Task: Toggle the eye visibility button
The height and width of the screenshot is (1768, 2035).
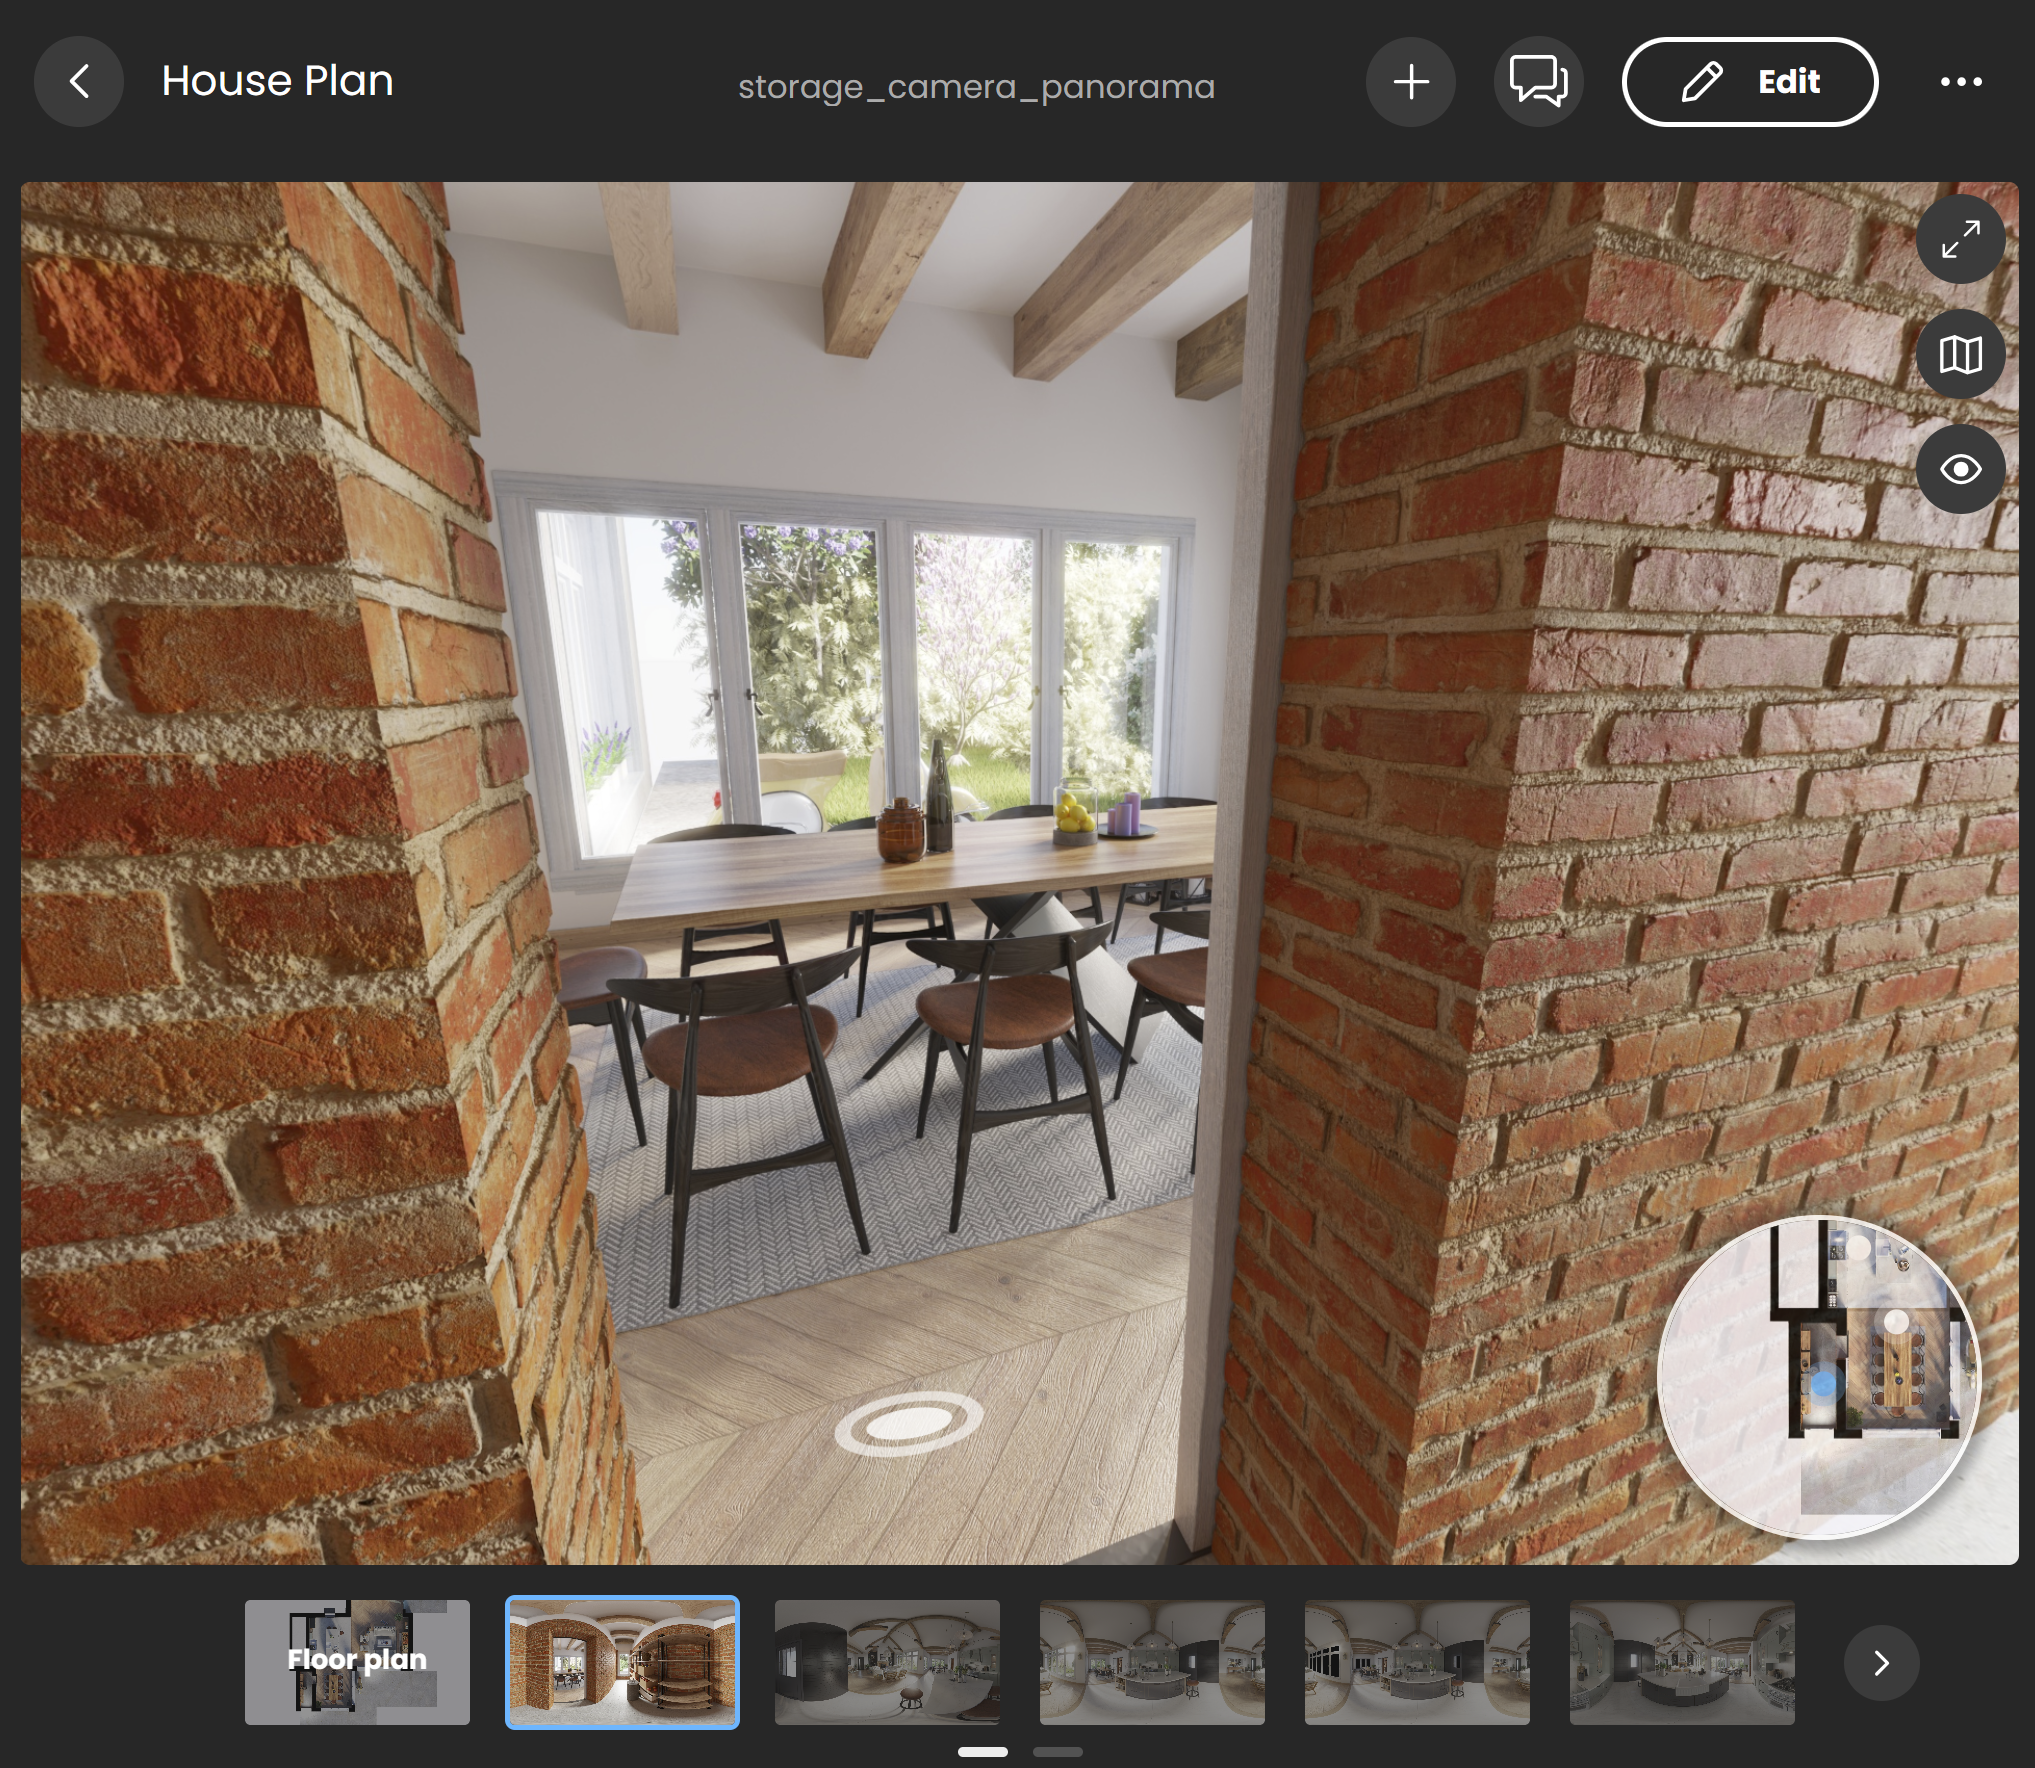Action: point(1961,469)
